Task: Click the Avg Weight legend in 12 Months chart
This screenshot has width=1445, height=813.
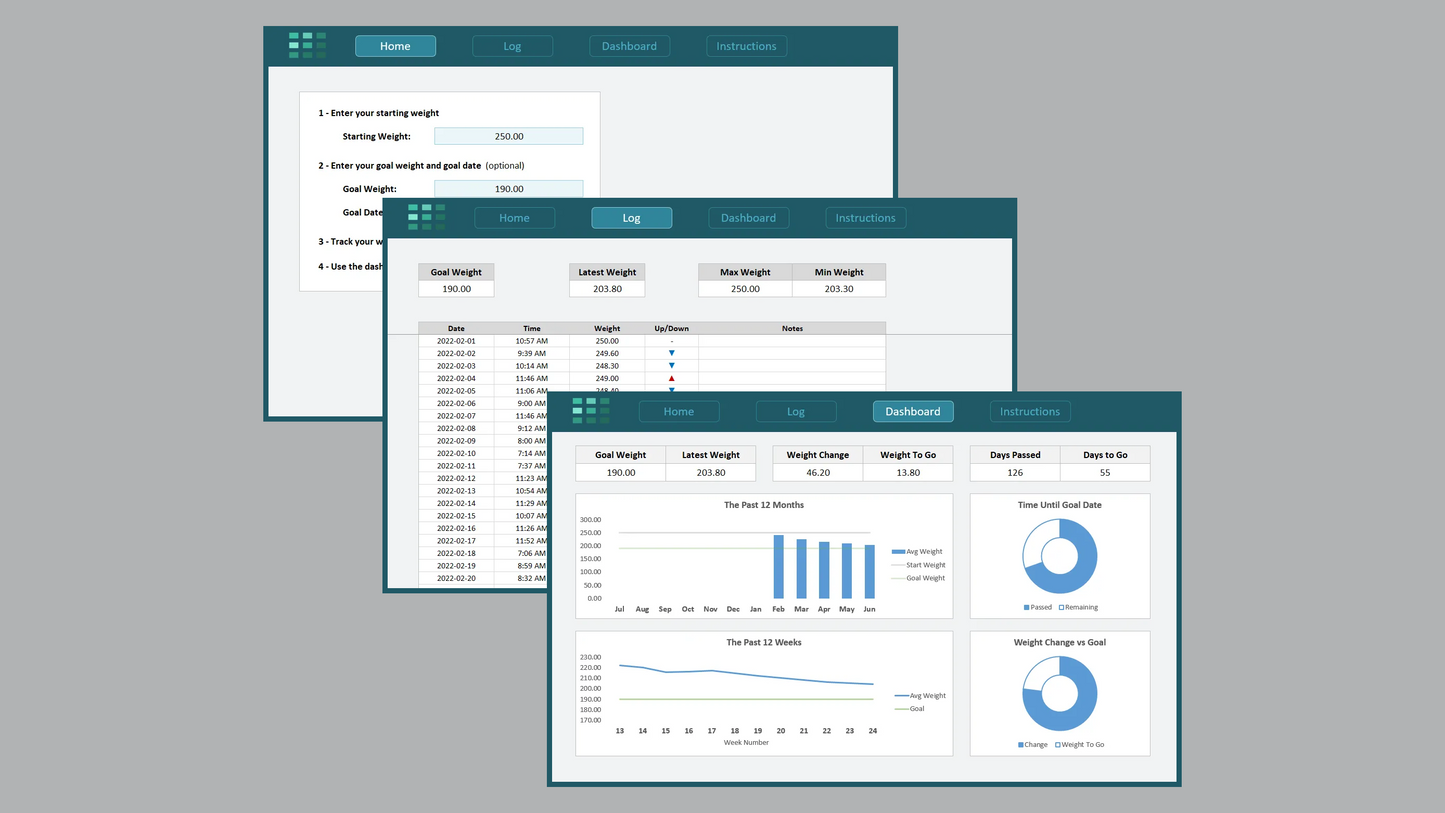Action: (x=917, y=552)
